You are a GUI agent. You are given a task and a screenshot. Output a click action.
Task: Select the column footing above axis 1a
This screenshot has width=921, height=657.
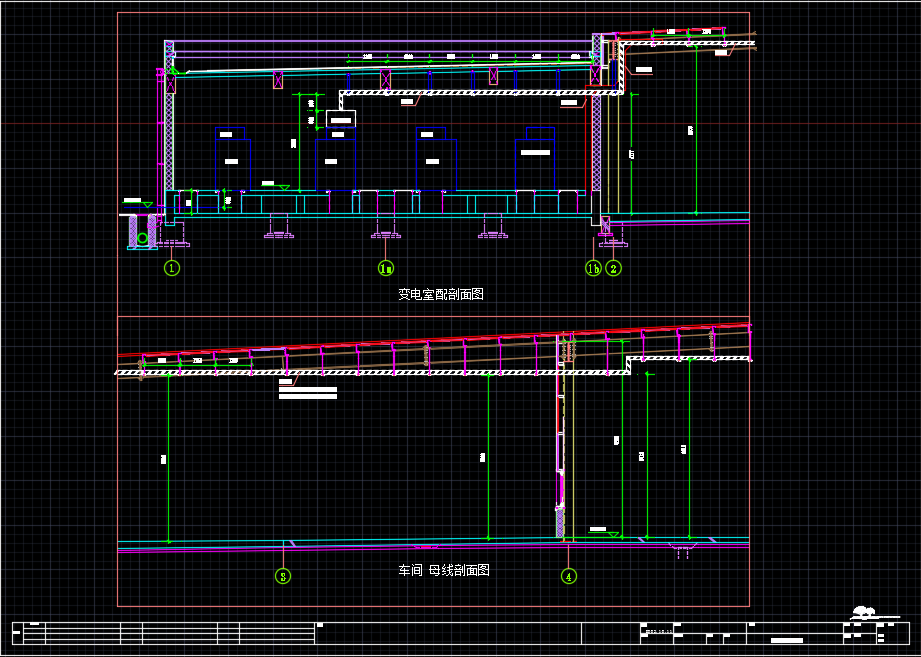[x=386, y=234]
